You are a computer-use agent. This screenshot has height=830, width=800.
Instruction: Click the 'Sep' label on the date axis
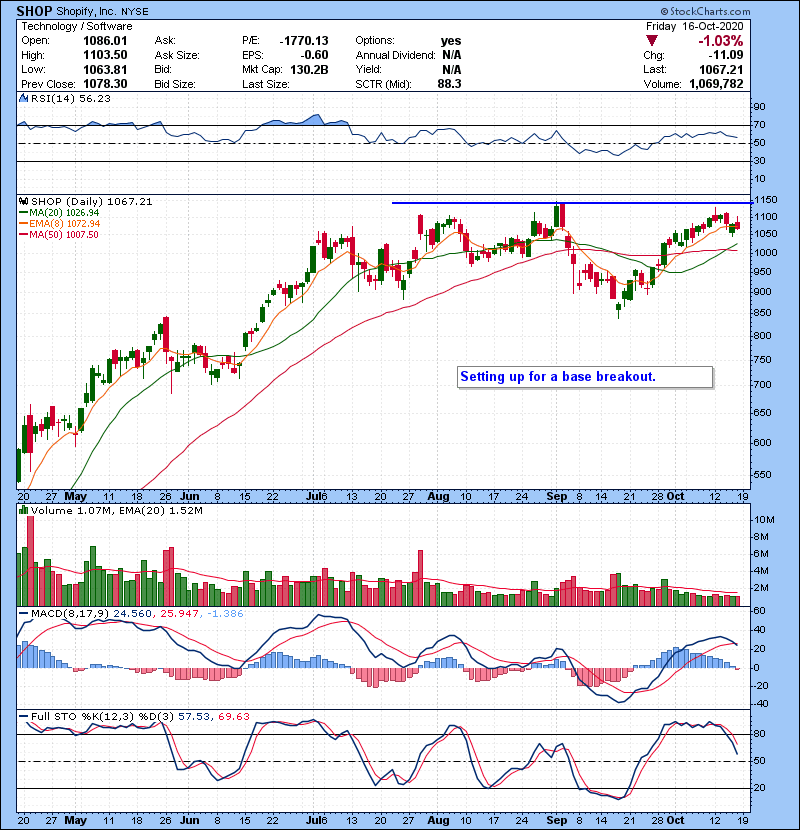coord(558,495)
